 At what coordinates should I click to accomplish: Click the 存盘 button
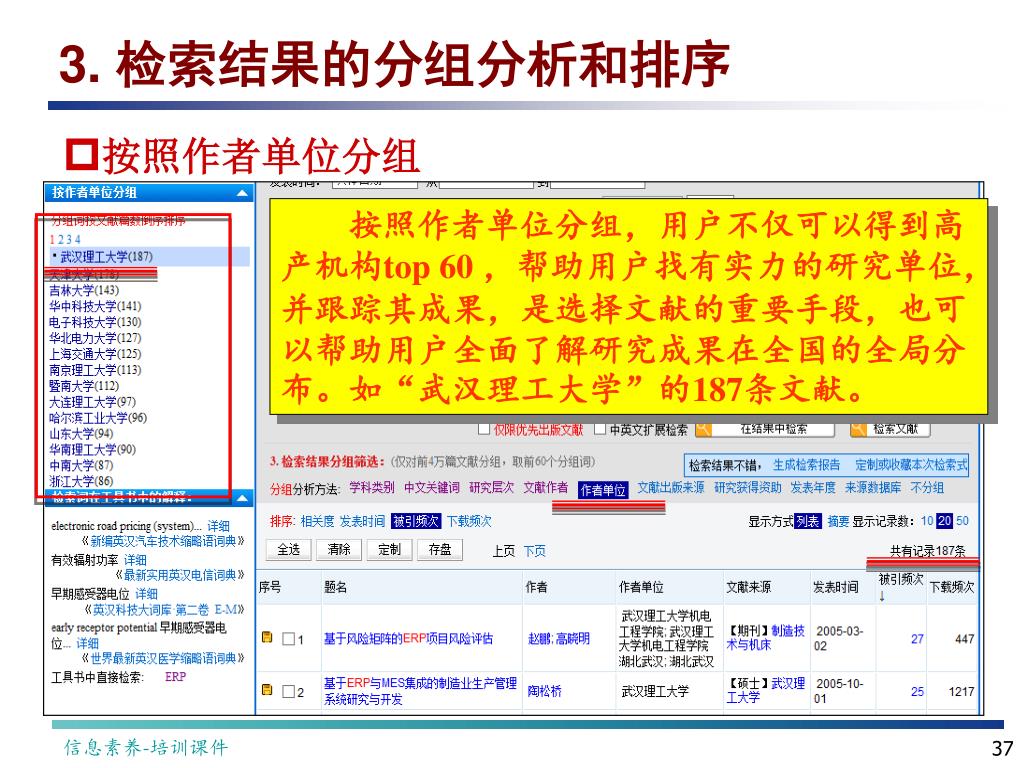(x=440, y=550)
